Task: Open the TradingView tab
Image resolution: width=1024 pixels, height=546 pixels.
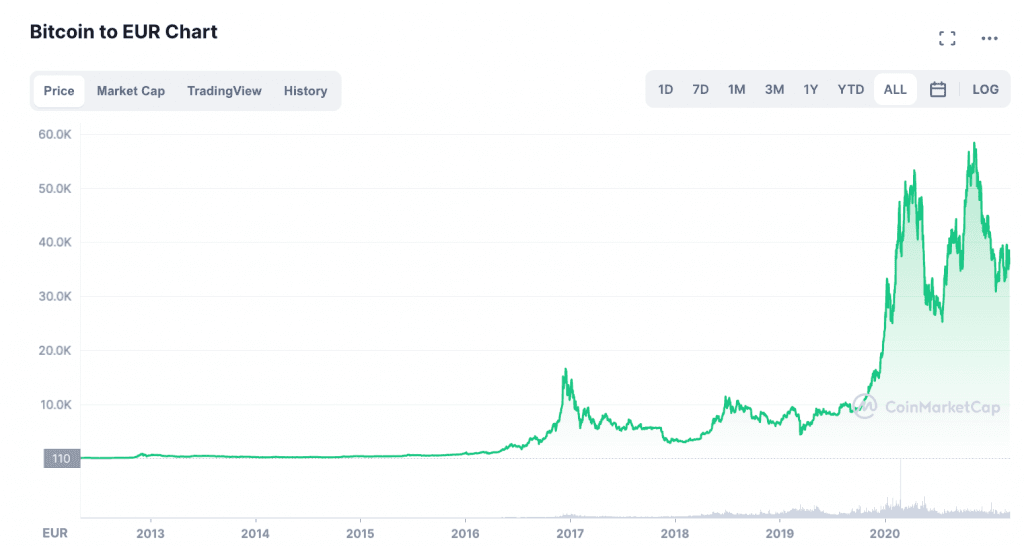Action: tap(224, 91)
